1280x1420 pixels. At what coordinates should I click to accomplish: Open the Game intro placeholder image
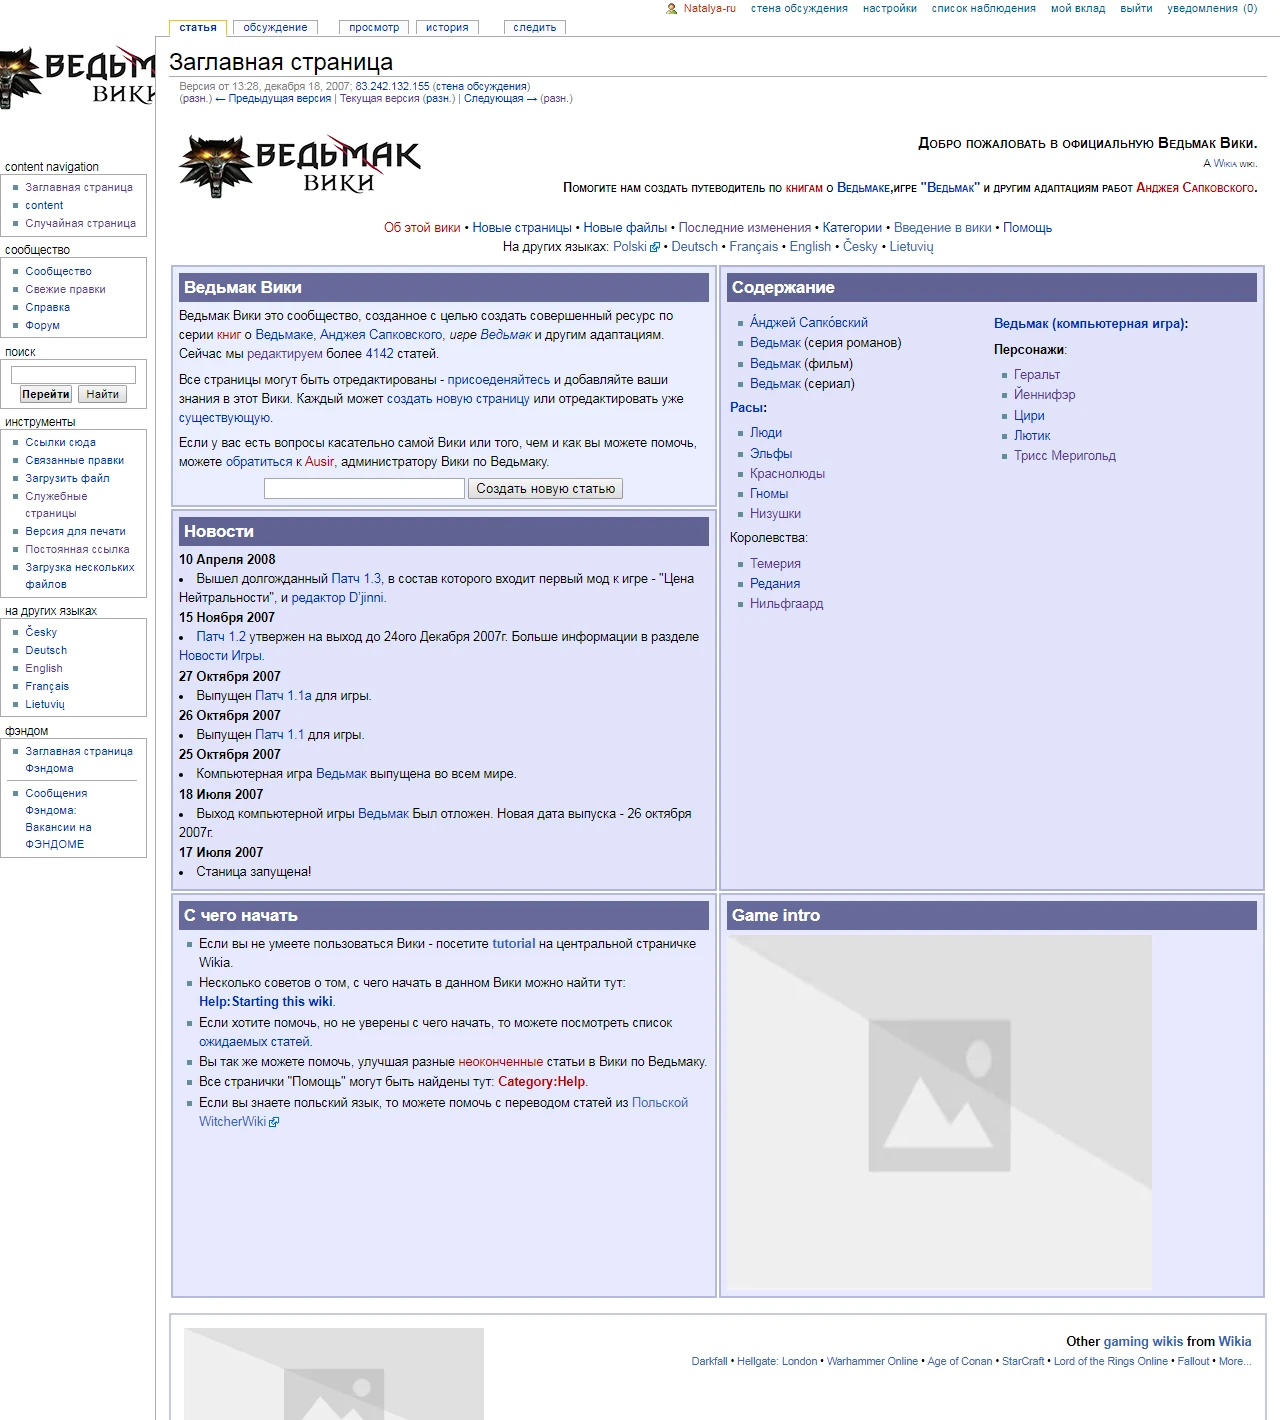pos(939,1112)
